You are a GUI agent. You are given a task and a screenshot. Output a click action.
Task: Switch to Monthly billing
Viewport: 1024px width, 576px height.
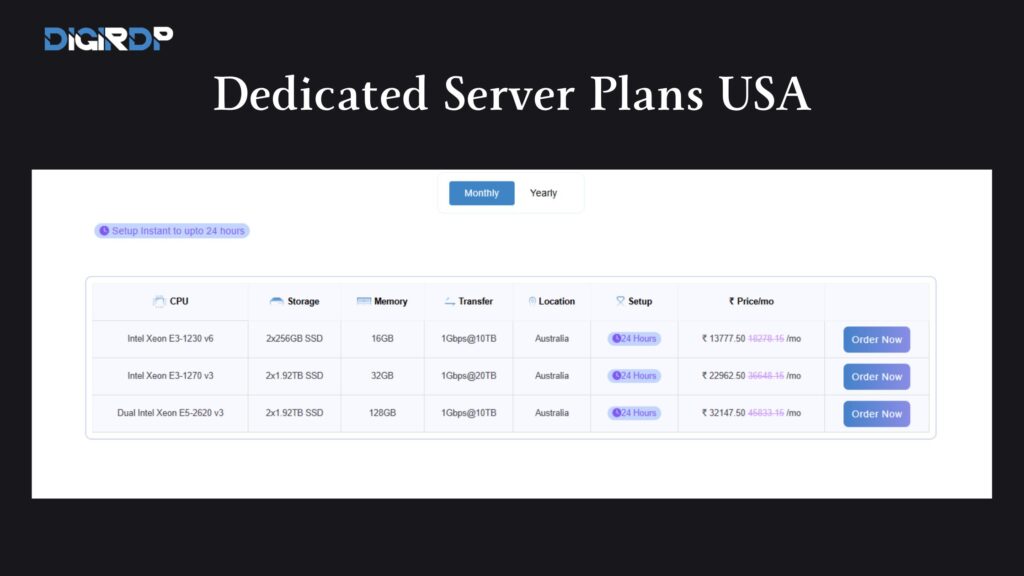(x=481, y=193)
